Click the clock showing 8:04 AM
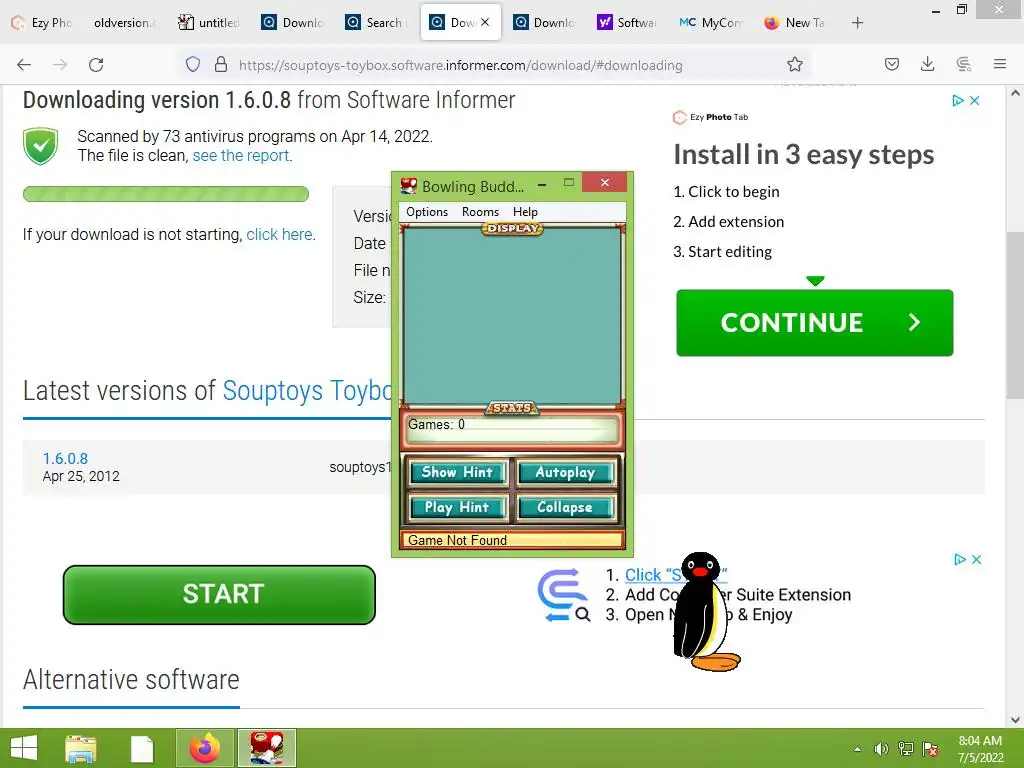 point(980,741)
